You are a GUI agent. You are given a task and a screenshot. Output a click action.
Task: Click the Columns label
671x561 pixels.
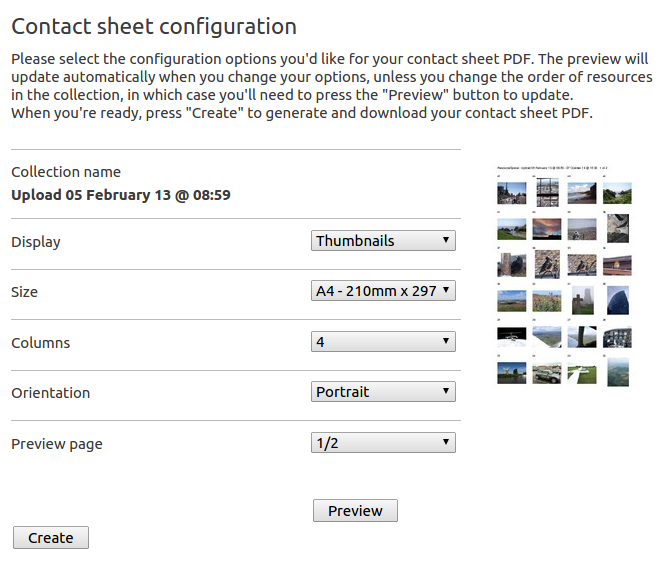coord(40,343)
